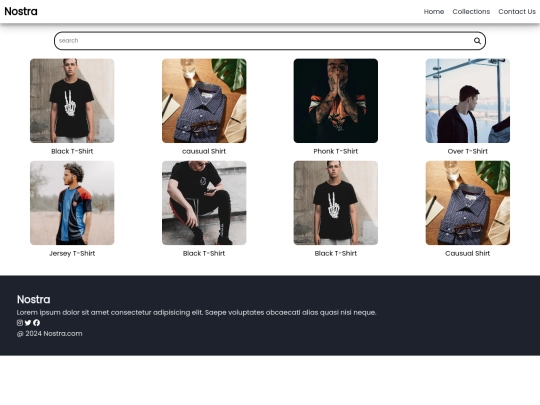
Task: Select the lowercase causual Shirt label
Action: tap(204, 151)
